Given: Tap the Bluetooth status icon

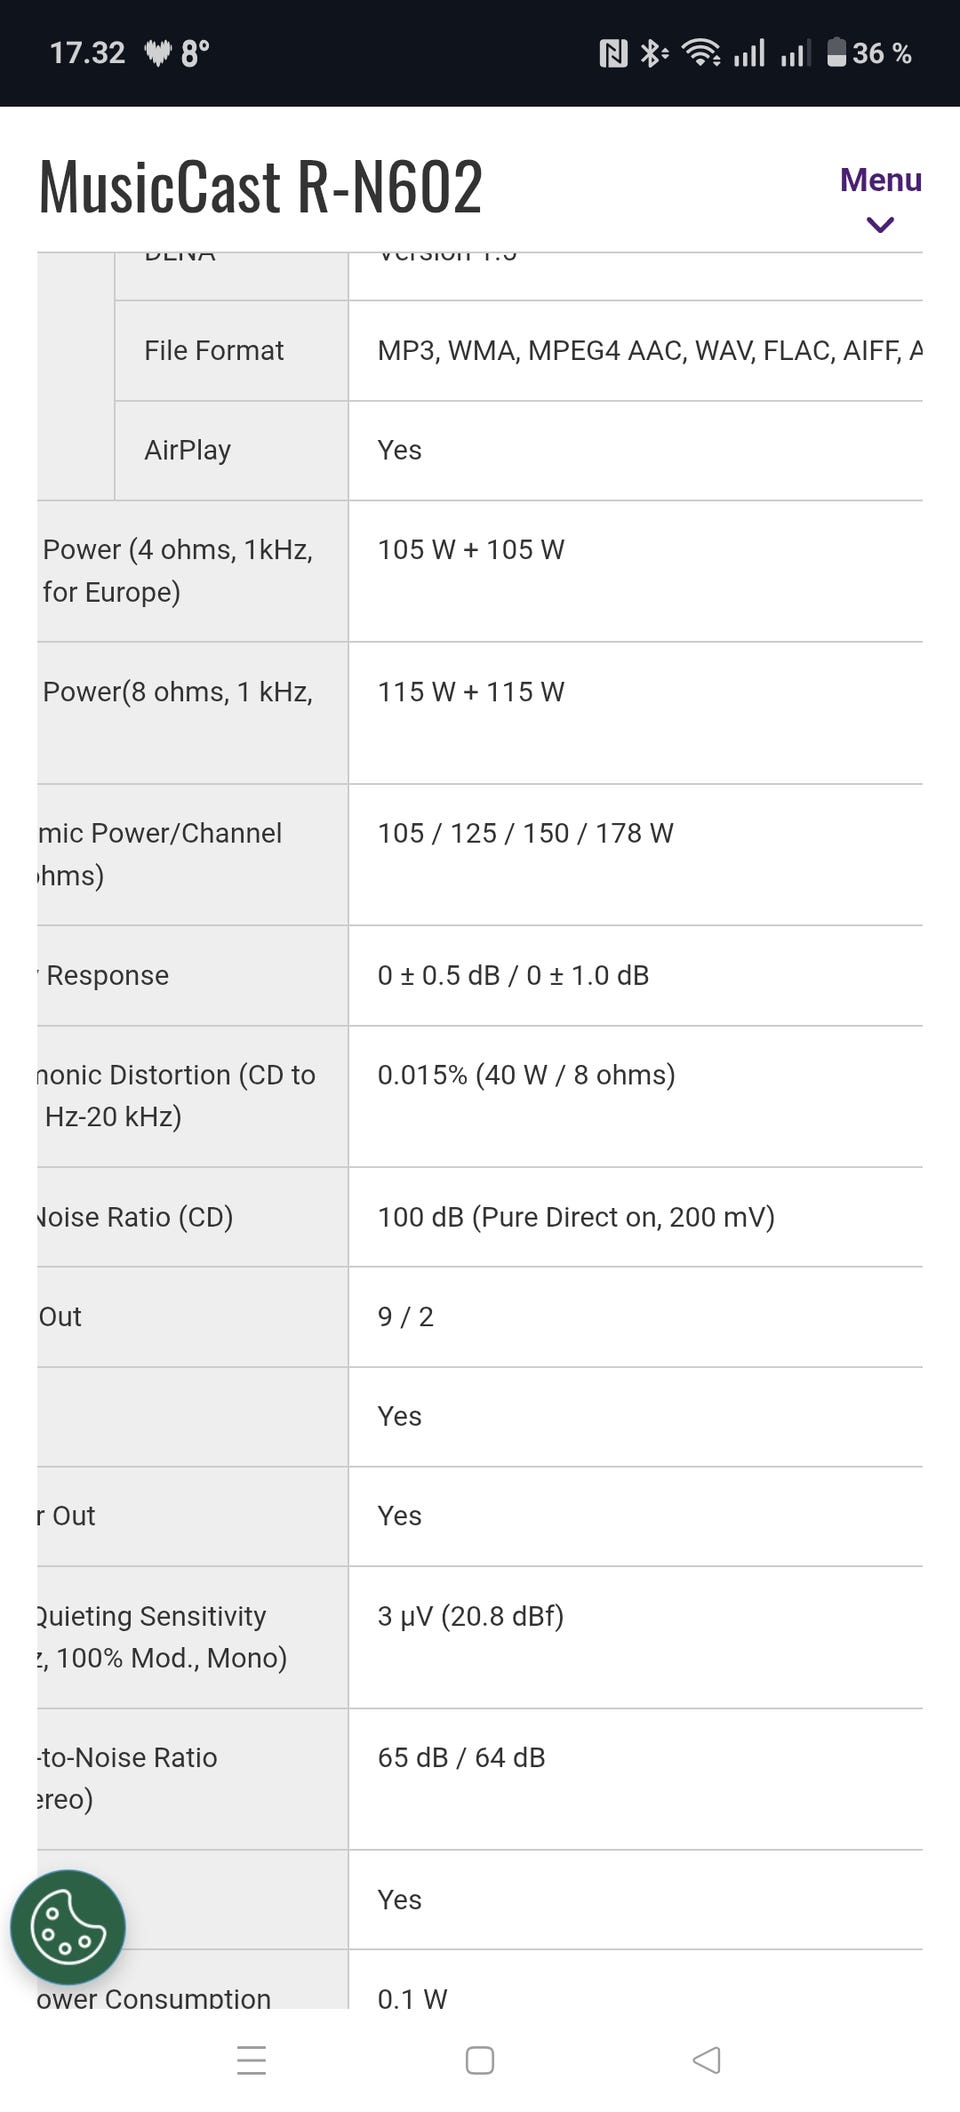Looking at the screenshot, I should [x=652, y=53].
